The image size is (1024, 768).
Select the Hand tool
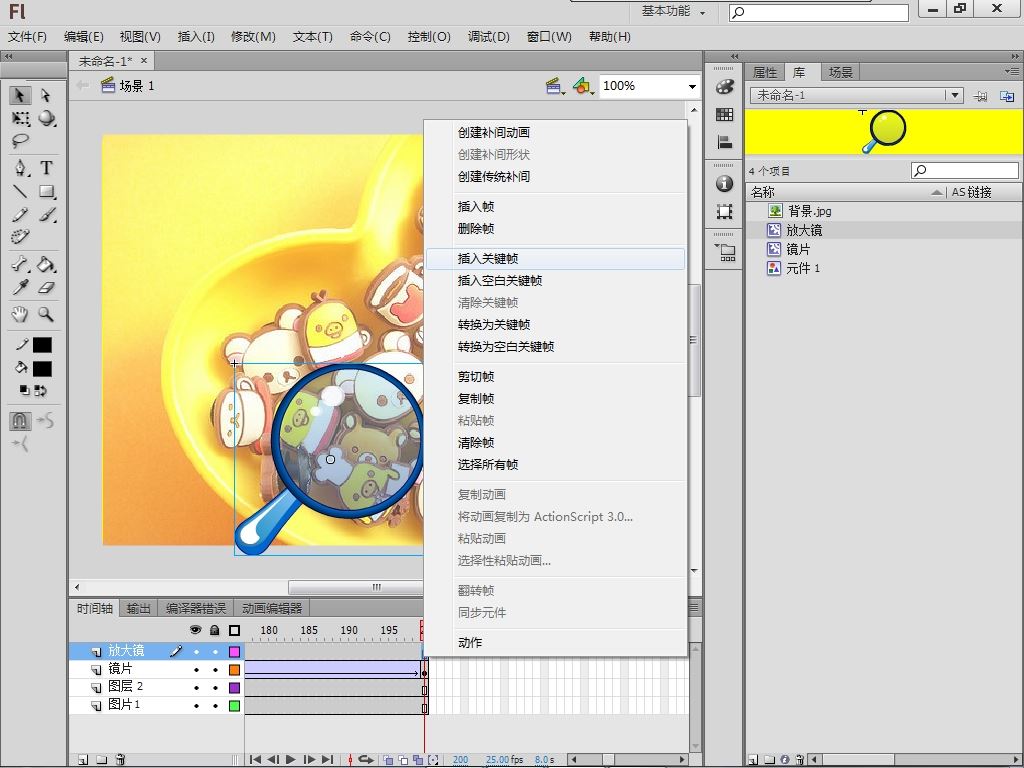[x=20, y=314]
